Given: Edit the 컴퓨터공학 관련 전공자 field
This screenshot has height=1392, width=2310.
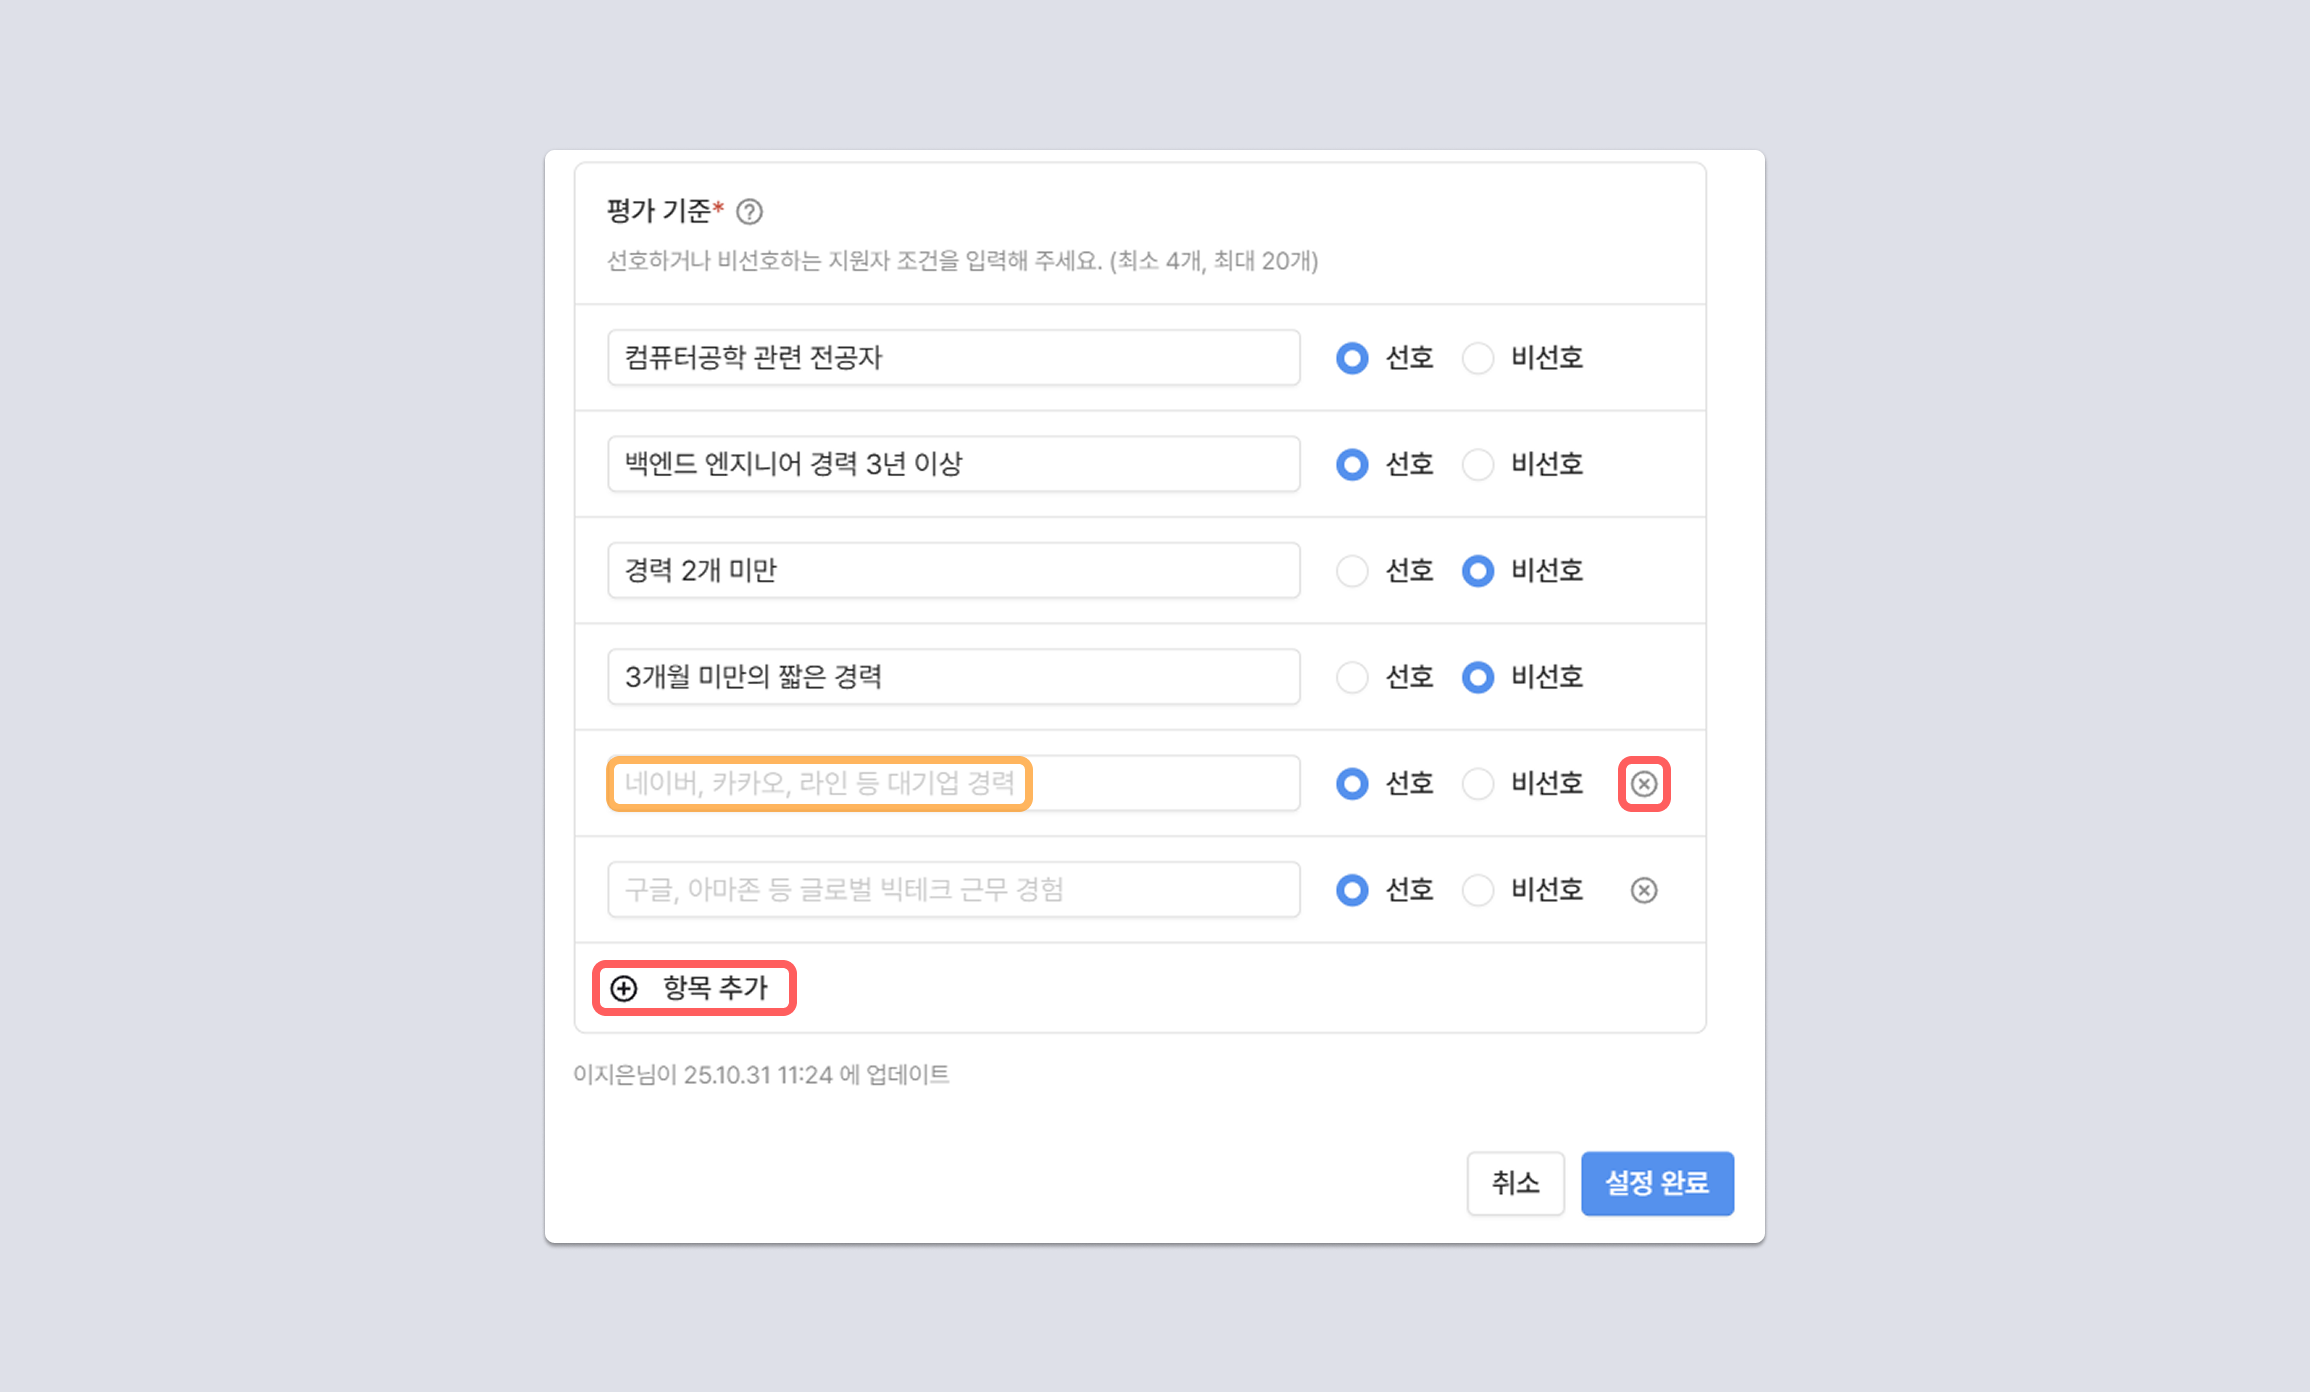Looking at the screenshot, I should click(x=953, y=358).
